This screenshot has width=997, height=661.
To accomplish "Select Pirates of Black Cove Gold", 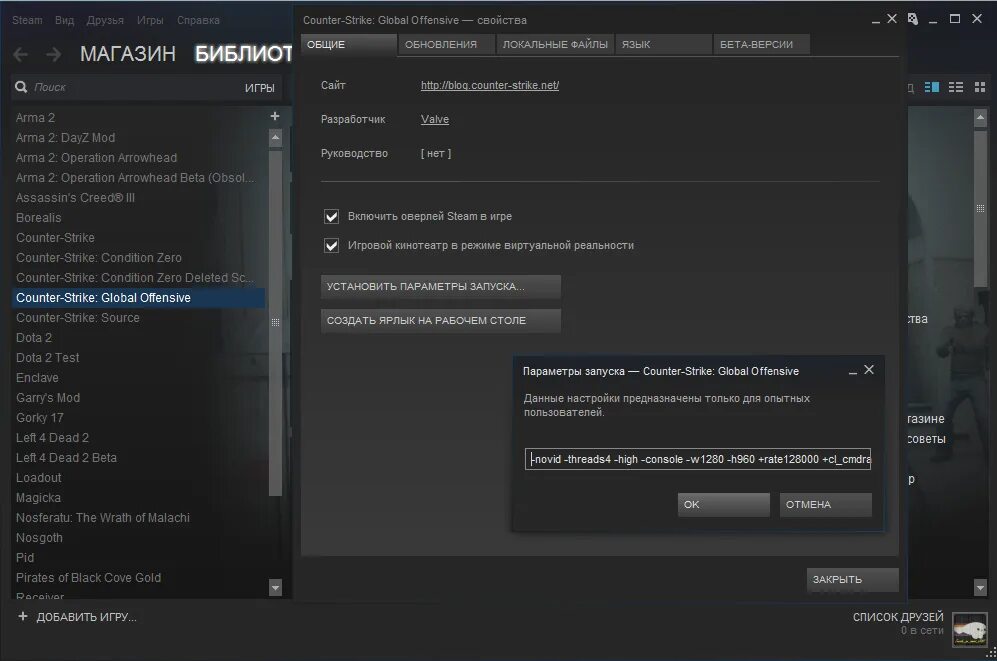I will click(88, 578).
